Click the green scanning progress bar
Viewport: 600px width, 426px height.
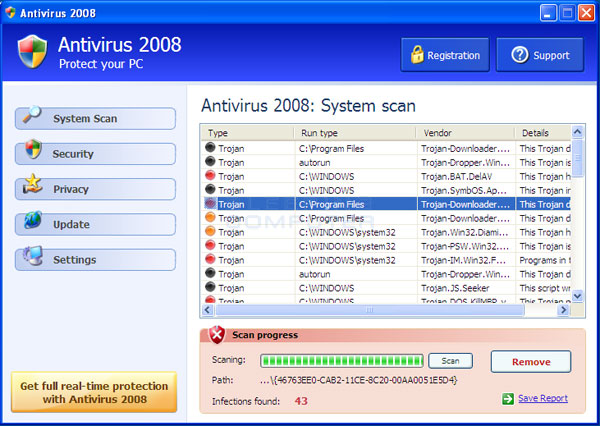pyautogui.click(x=342, y=361)
